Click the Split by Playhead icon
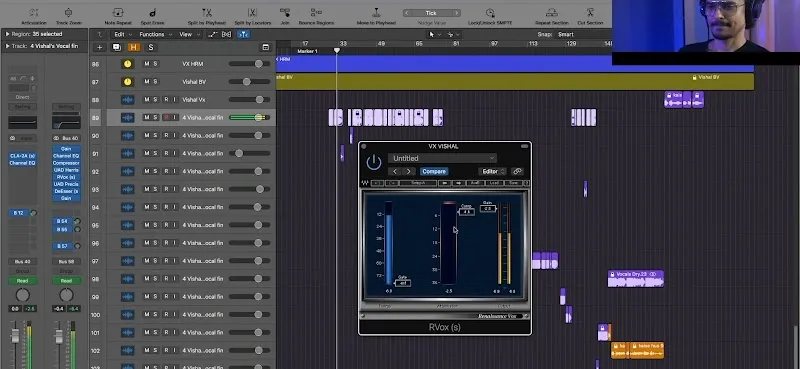This screenshot has height=369, width=800. point(207,13)
